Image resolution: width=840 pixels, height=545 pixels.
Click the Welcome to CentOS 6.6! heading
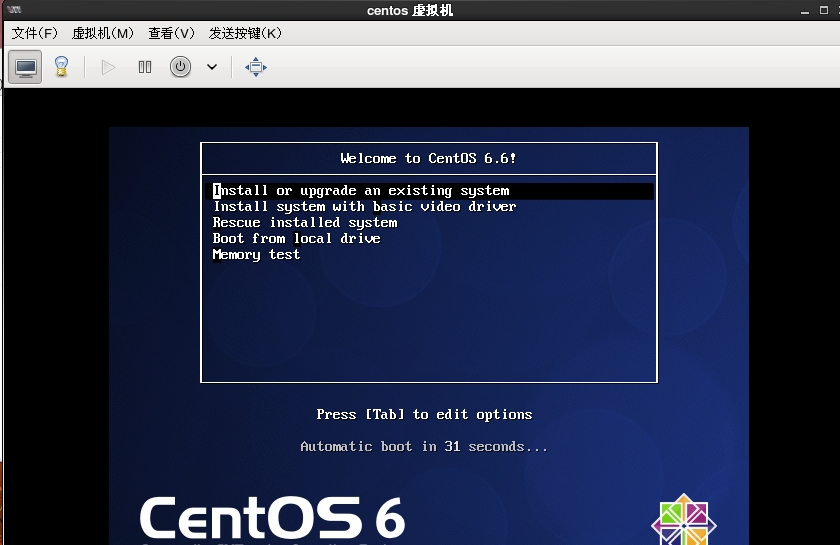click(x=428, y=158)
